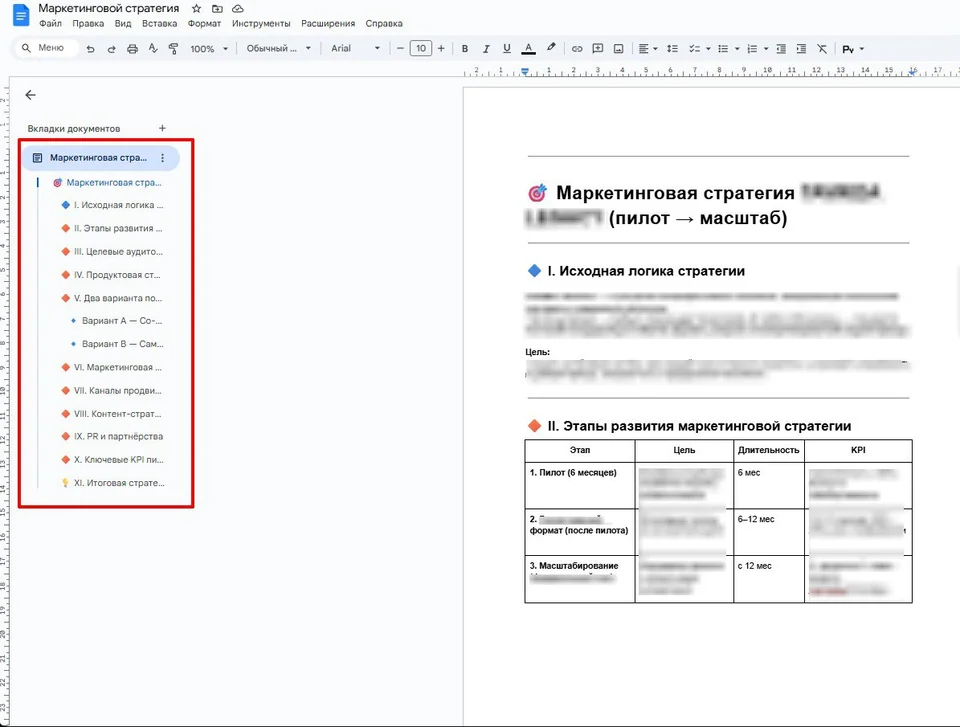
Task: Open options for Маркетинговая стра... tab
Action: 162,158
